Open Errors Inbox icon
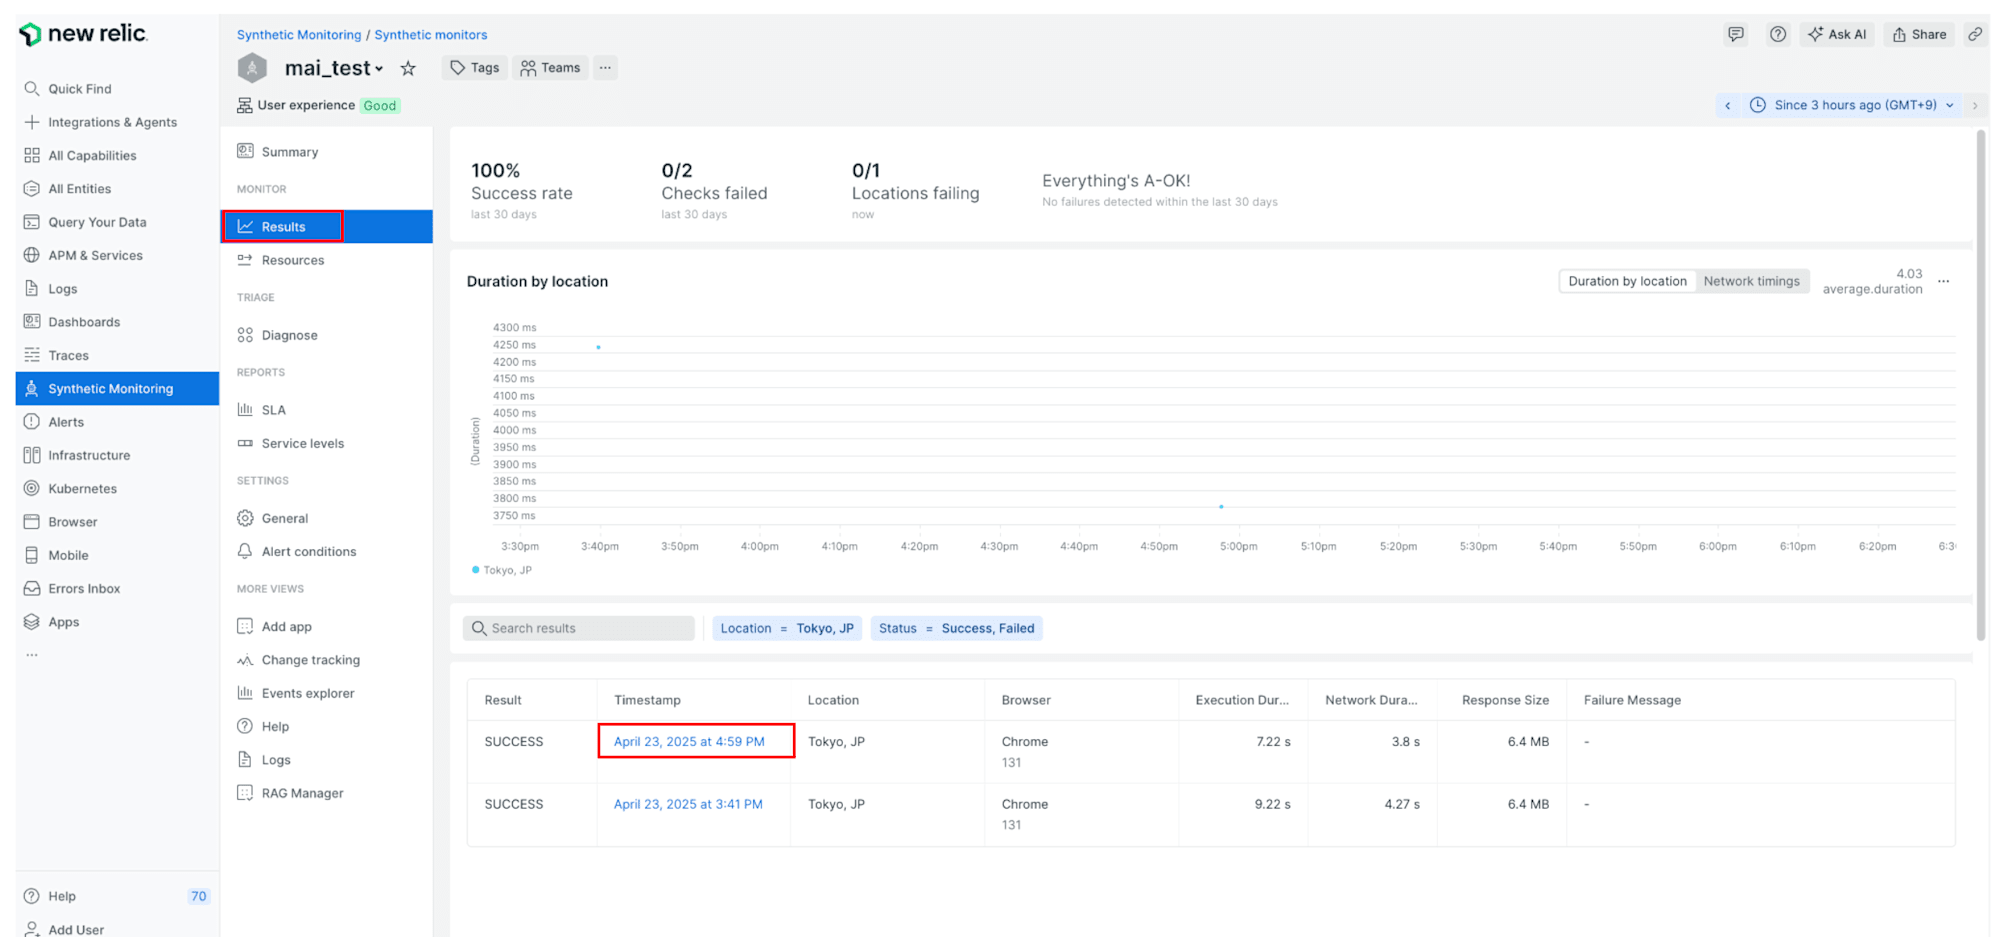 (x=32, y=588)
